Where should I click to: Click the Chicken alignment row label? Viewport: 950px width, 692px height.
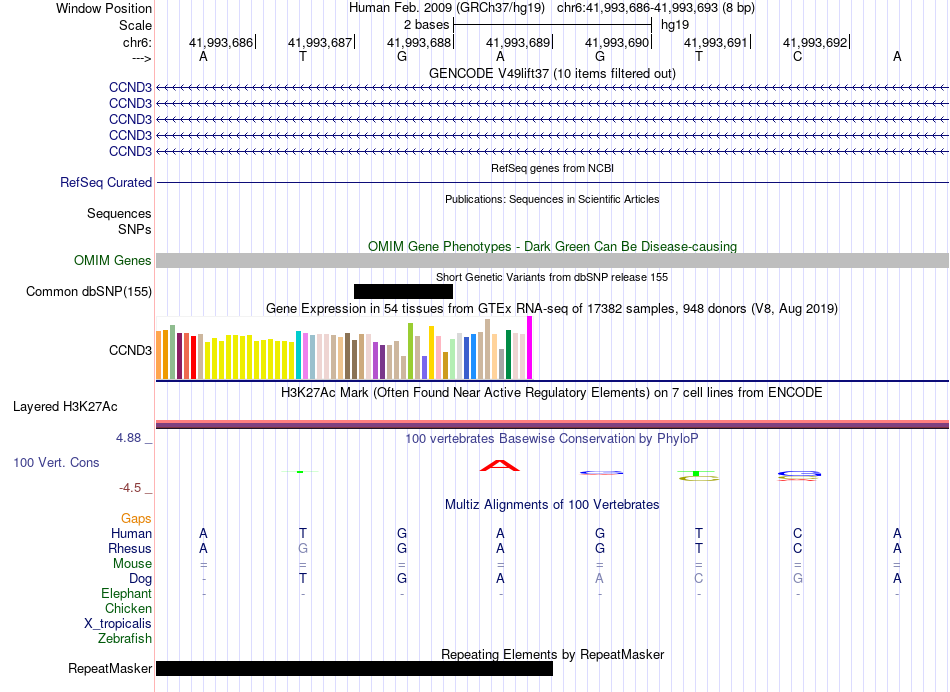128,608
